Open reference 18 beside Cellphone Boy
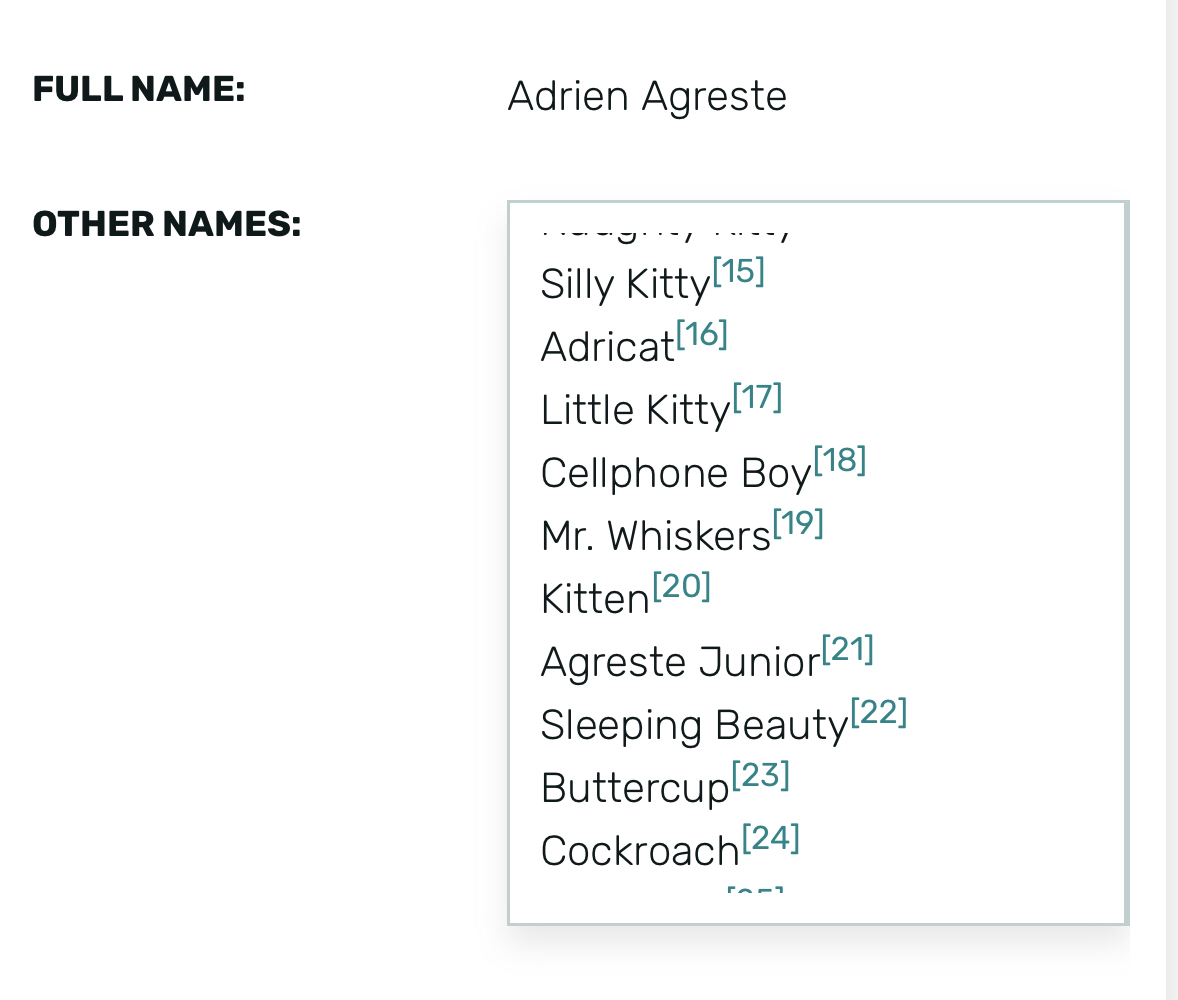Image resolution: width=1178 pixels, height=1000 pixels. coord(839,461)
